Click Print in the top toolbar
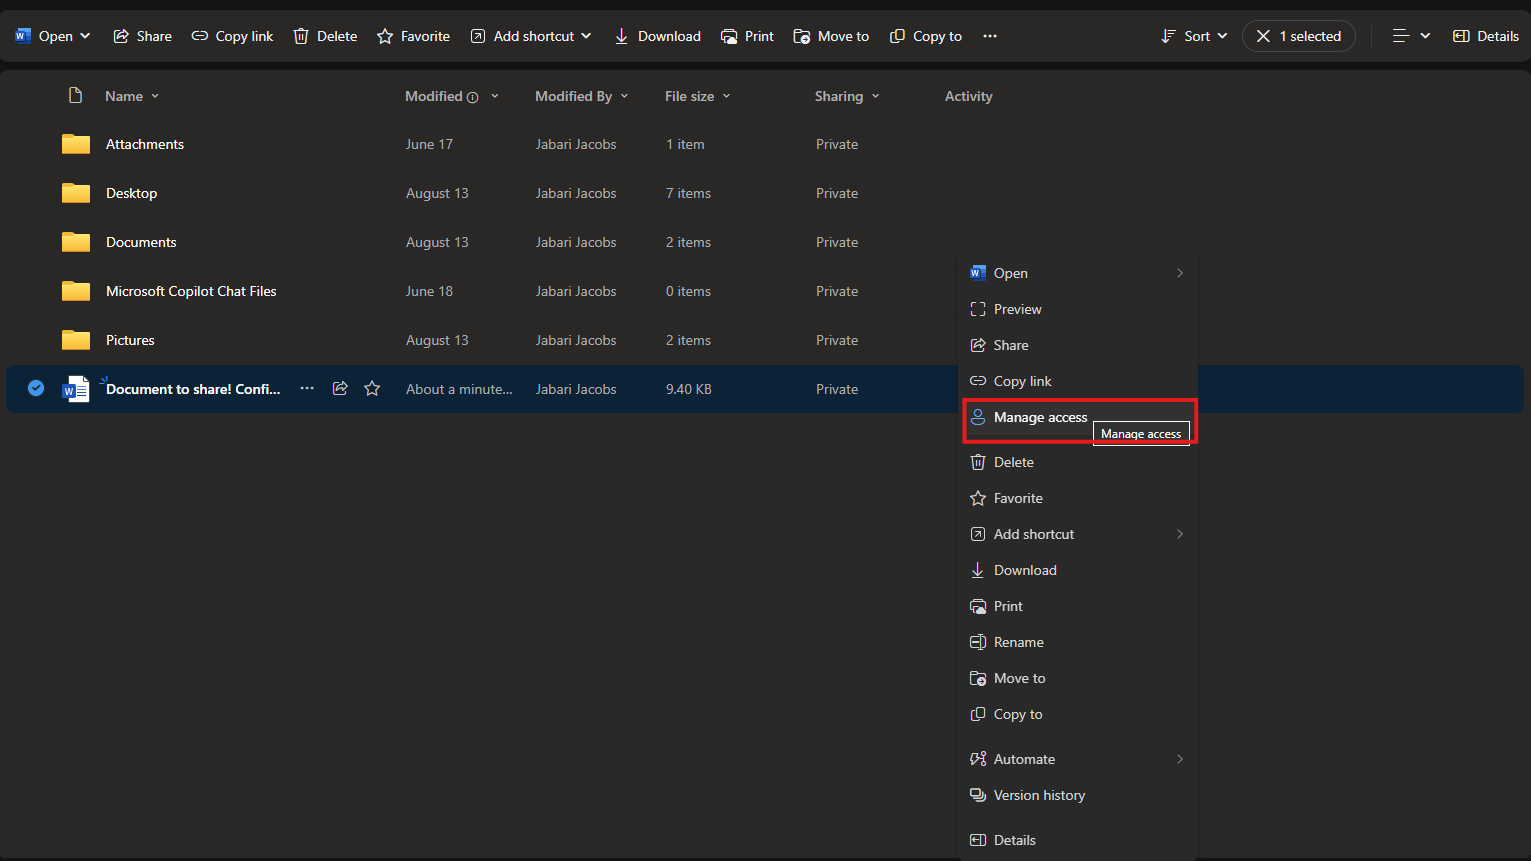 (x=747, y=36)
